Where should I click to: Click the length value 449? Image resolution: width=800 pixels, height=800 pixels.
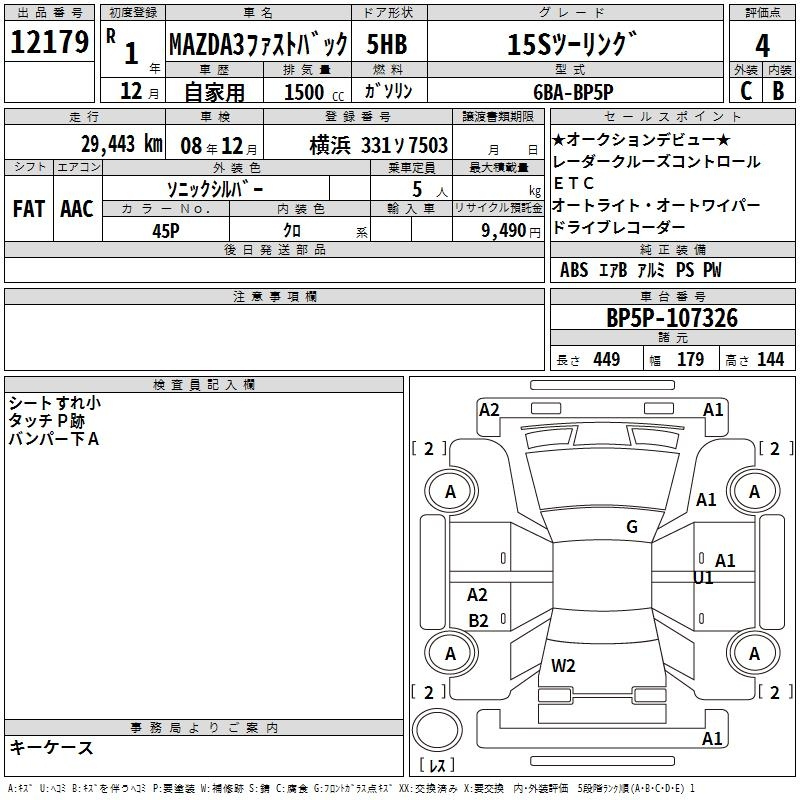[x=607, y=359]
